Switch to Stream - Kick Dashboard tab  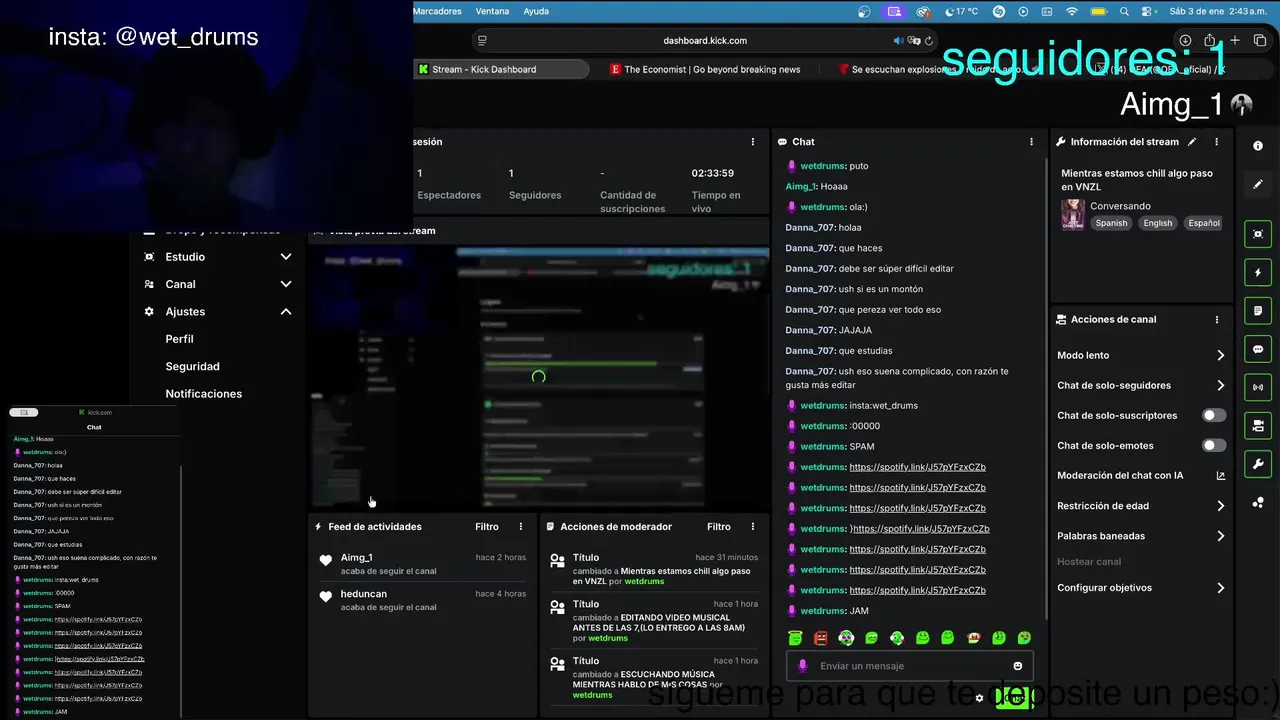pyautogui.click(x=501, y=70)
